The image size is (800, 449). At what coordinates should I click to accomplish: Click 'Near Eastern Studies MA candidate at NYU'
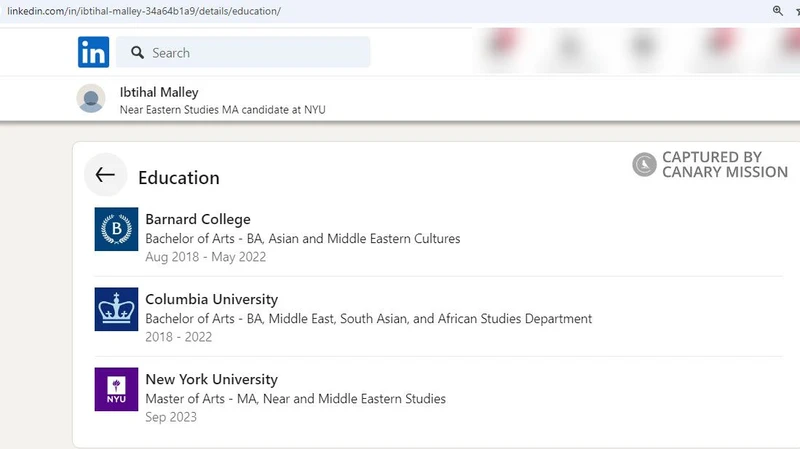(x=222, y=110)
